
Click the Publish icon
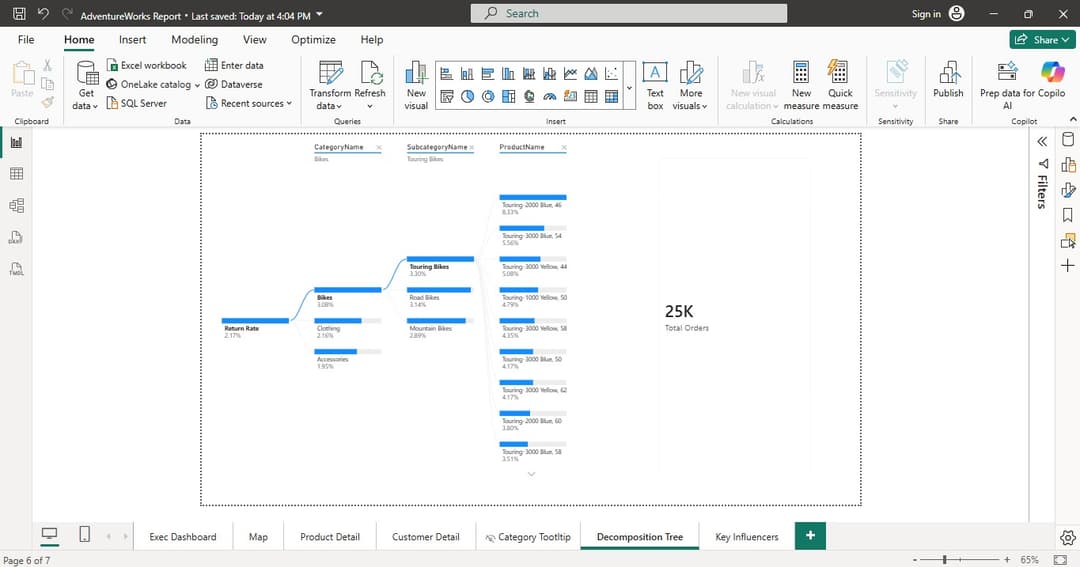pyautogui.click(x=948, y=74)
